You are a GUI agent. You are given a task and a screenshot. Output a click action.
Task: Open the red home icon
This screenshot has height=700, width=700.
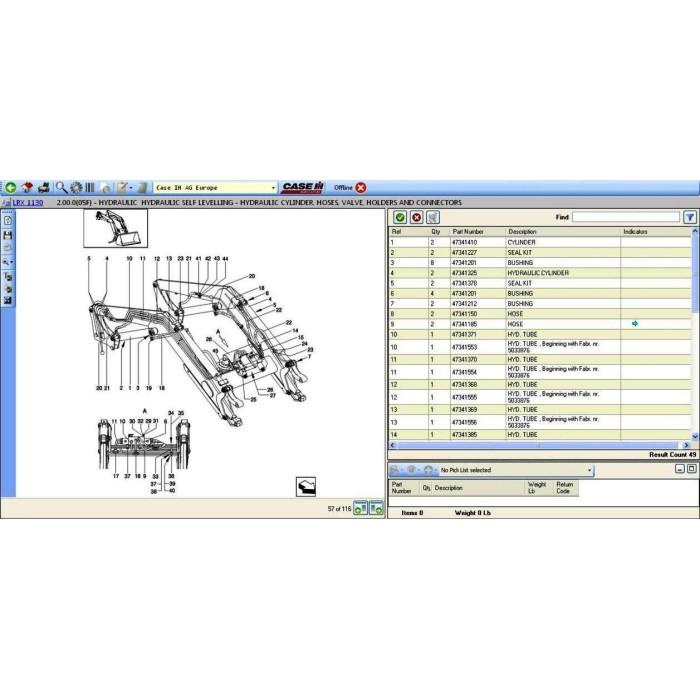pyautogui.click(x=27, y=188)
